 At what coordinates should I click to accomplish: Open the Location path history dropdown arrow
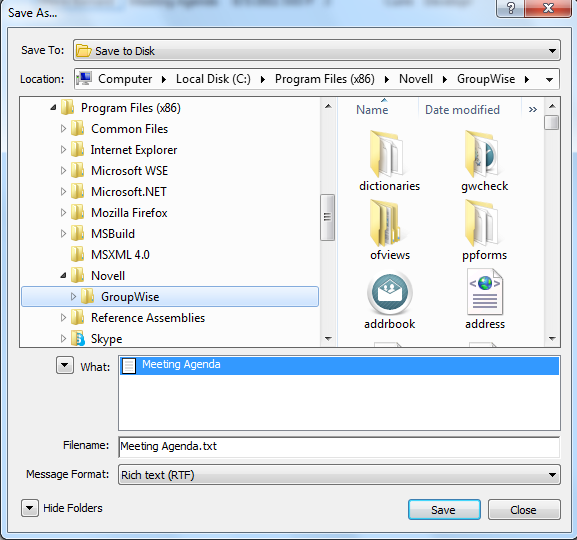(x=549, y=80)
